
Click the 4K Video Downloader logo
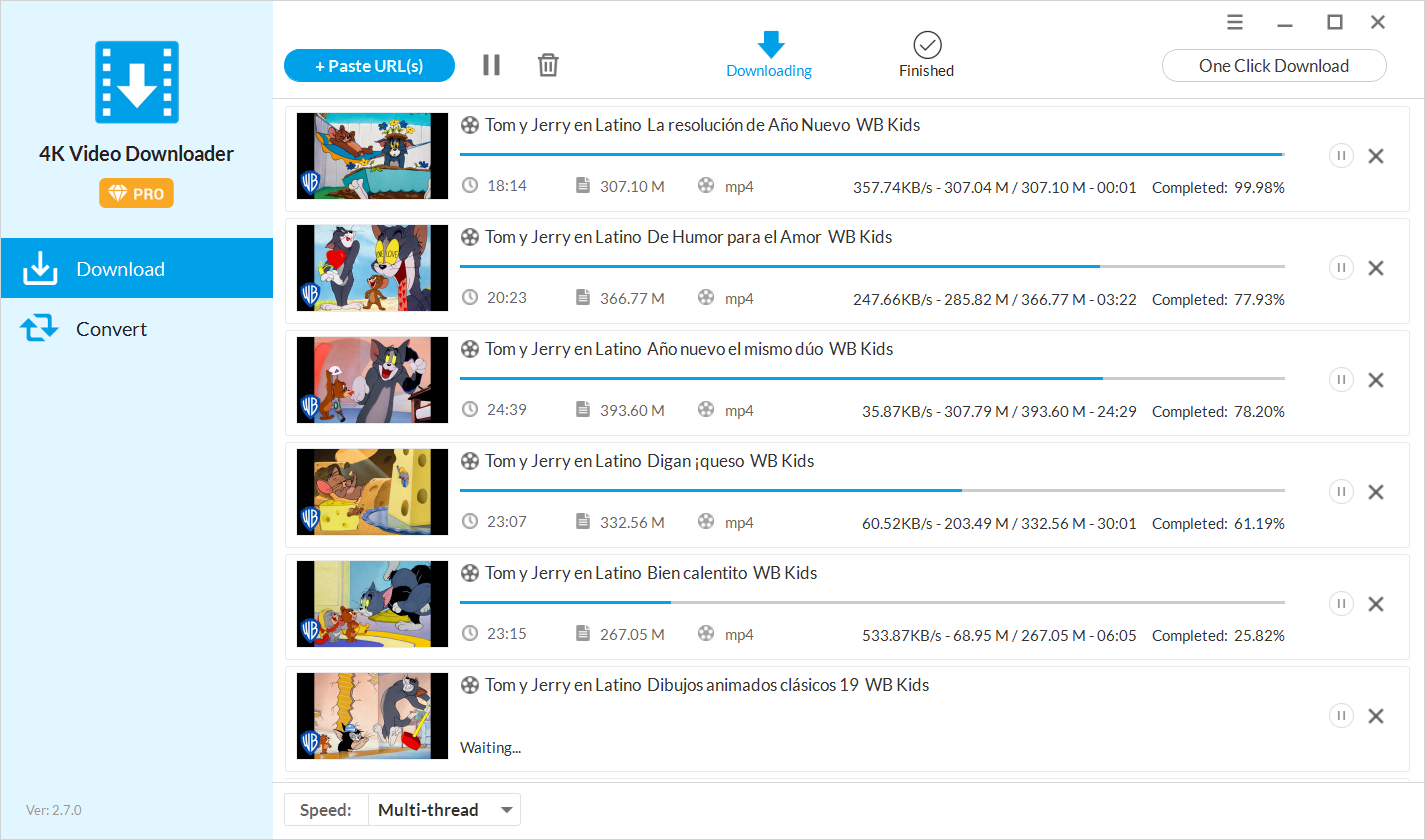click(136, 82)
